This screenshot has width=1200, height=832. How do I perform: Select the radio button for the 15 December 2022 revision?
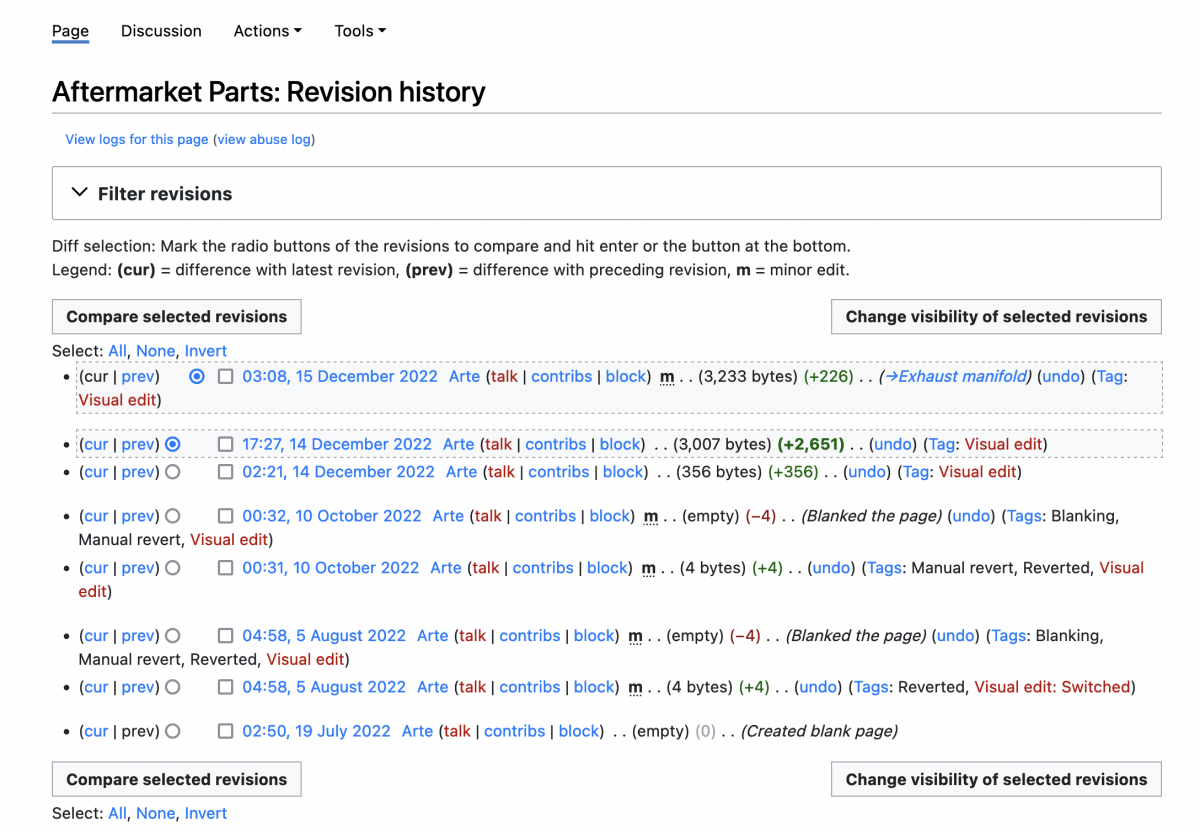tap(196, 376)
